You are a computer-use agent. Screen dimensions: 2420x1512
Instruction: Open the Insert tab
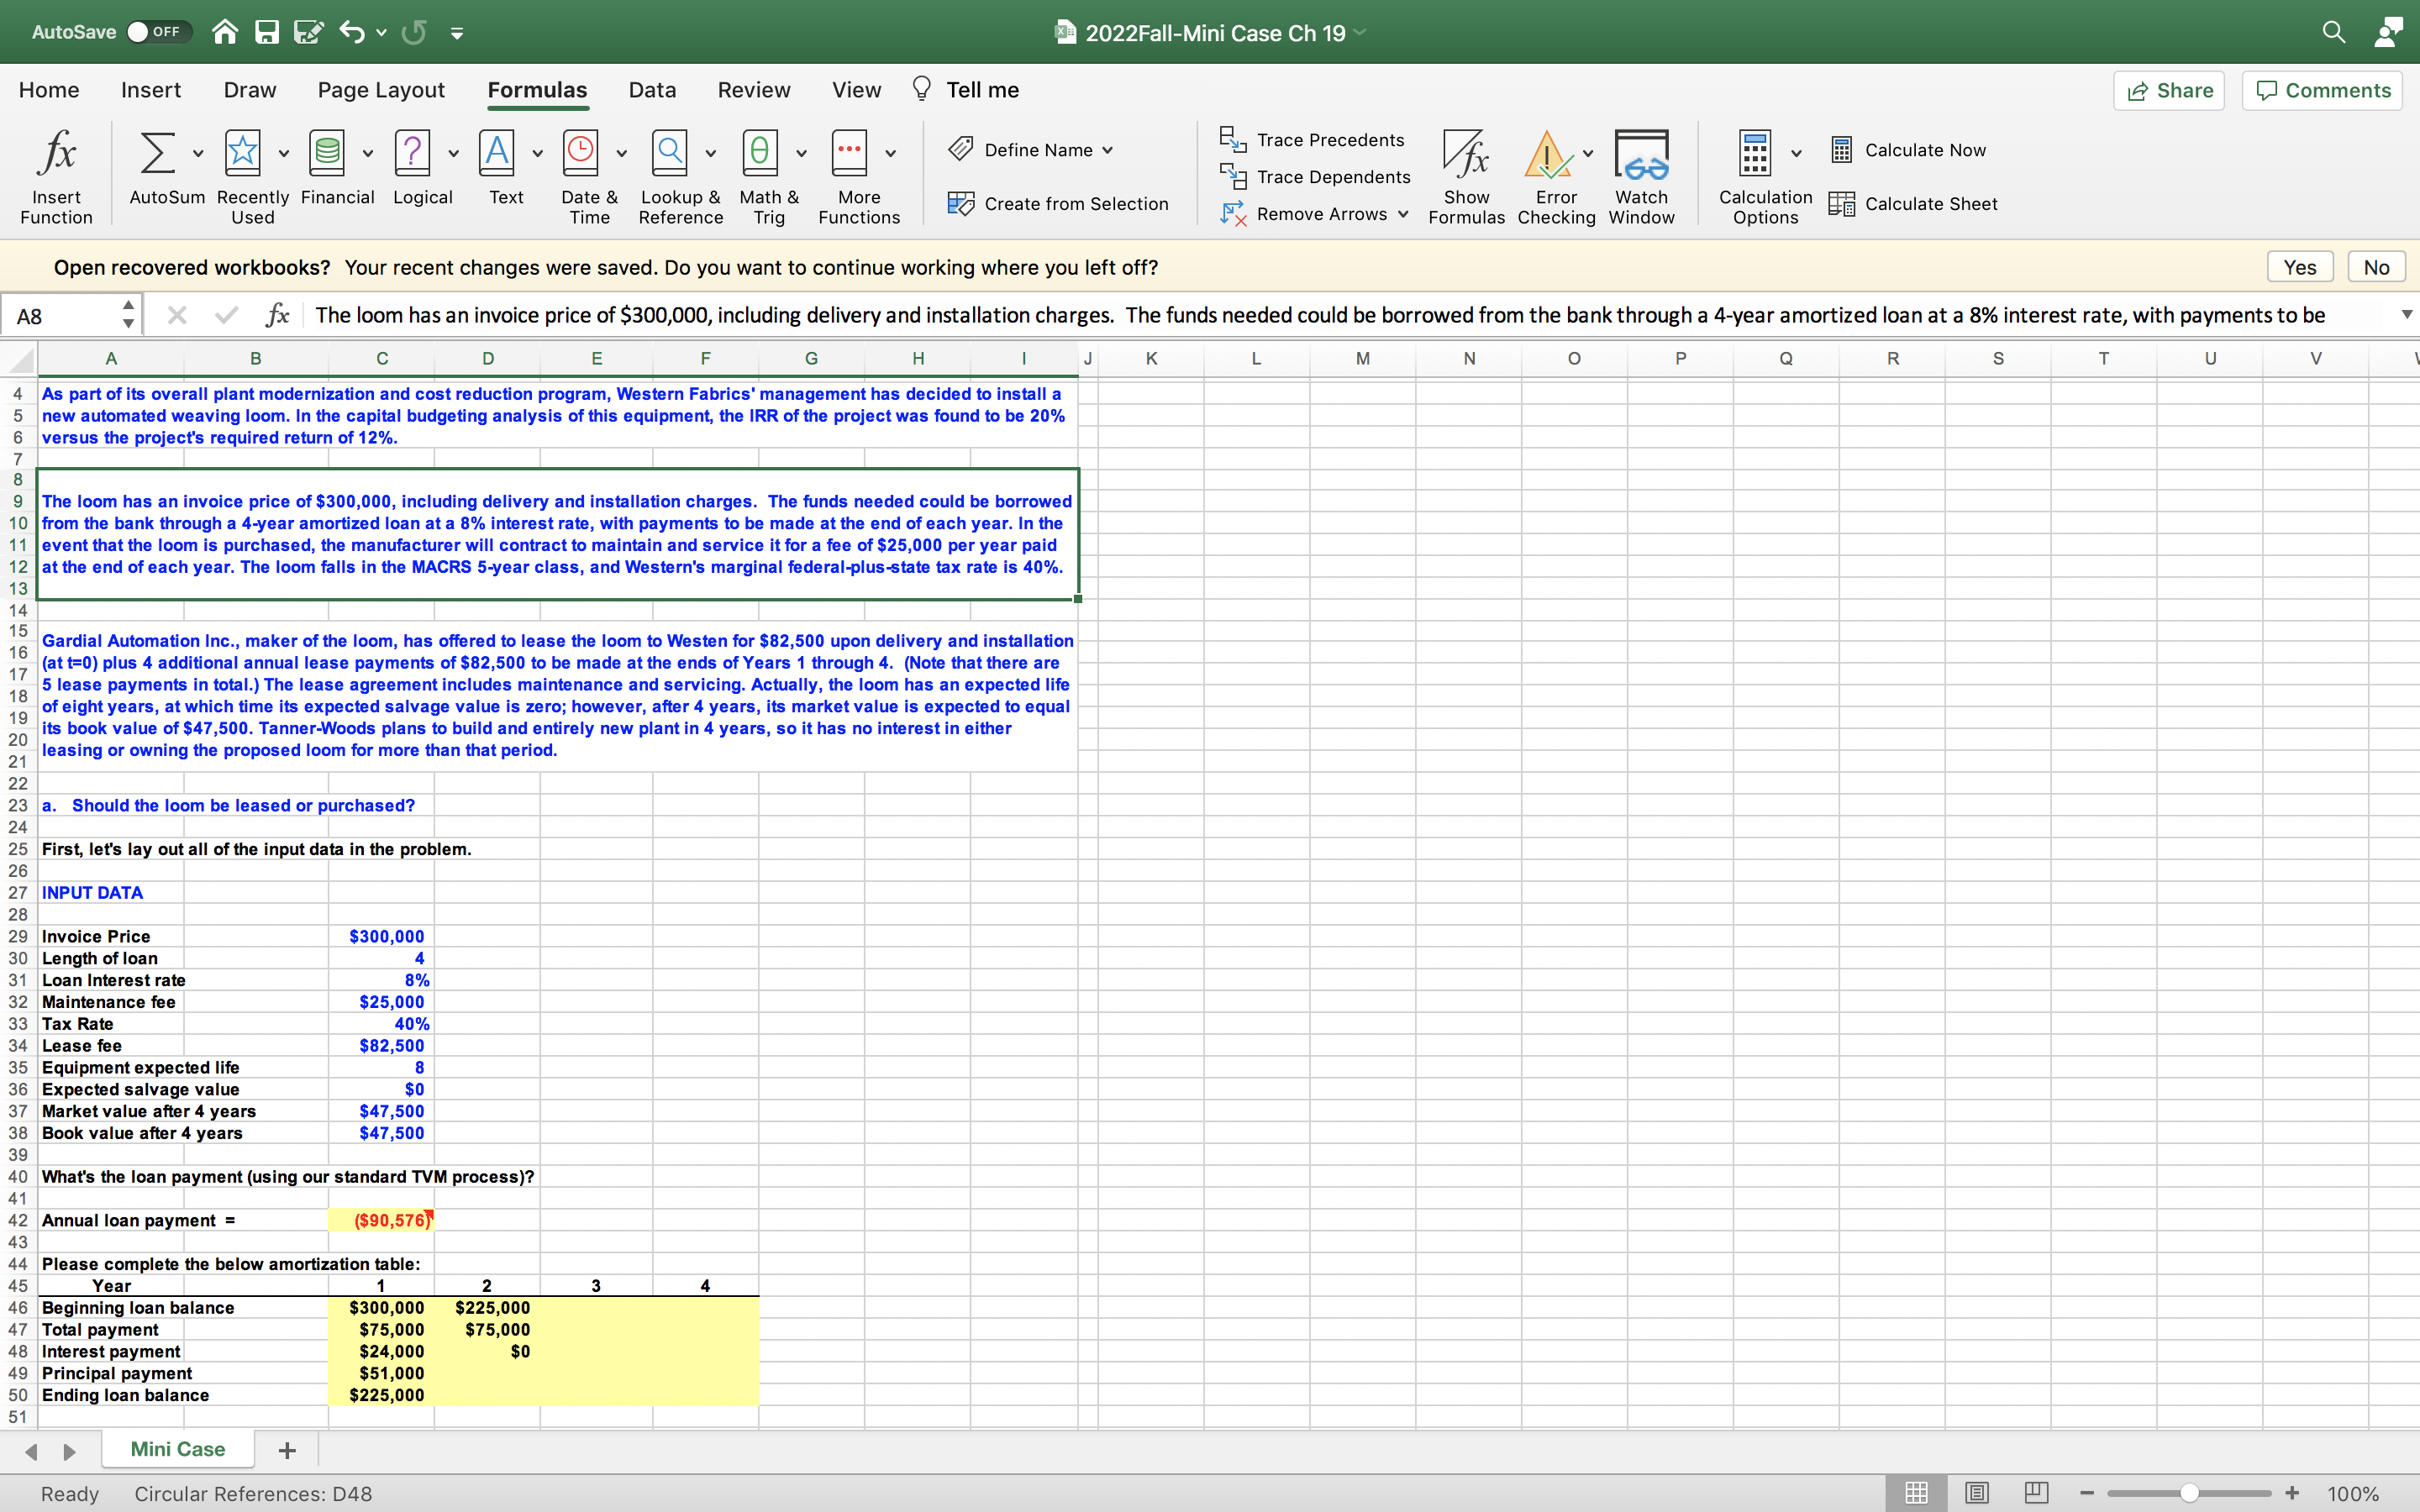151,90
